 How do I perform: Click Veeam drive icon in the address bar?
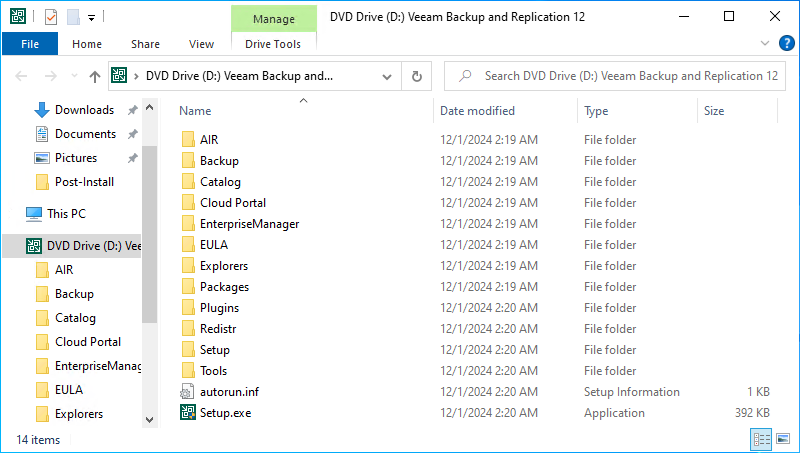(119, 76)
